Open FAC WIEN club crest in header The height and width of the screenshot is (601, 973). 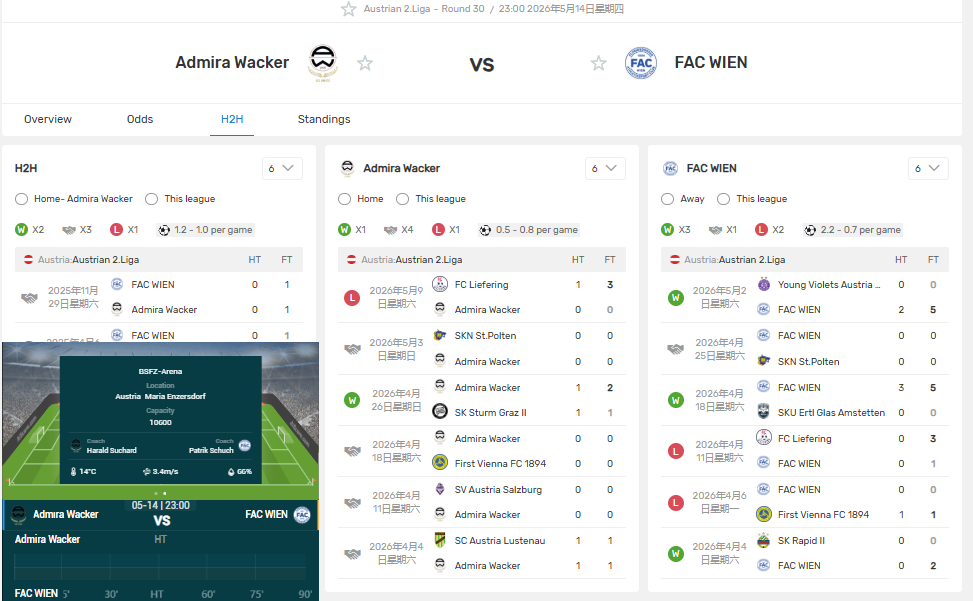(641, 63)
